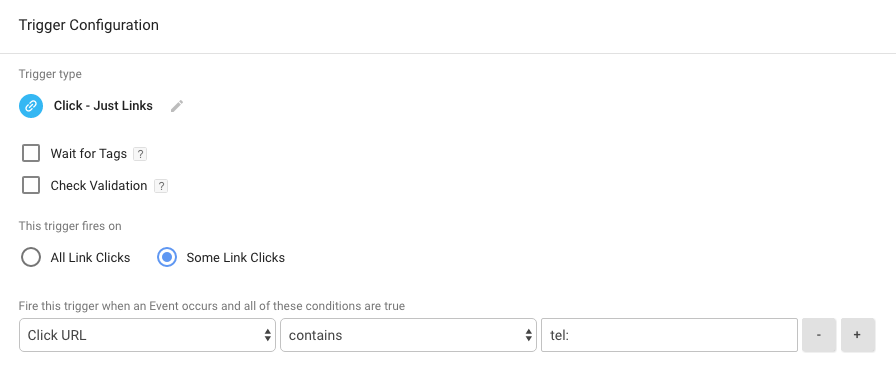
Task: Add a condition with the plus button
Action: pyautogui.click(x=858, y=335)
